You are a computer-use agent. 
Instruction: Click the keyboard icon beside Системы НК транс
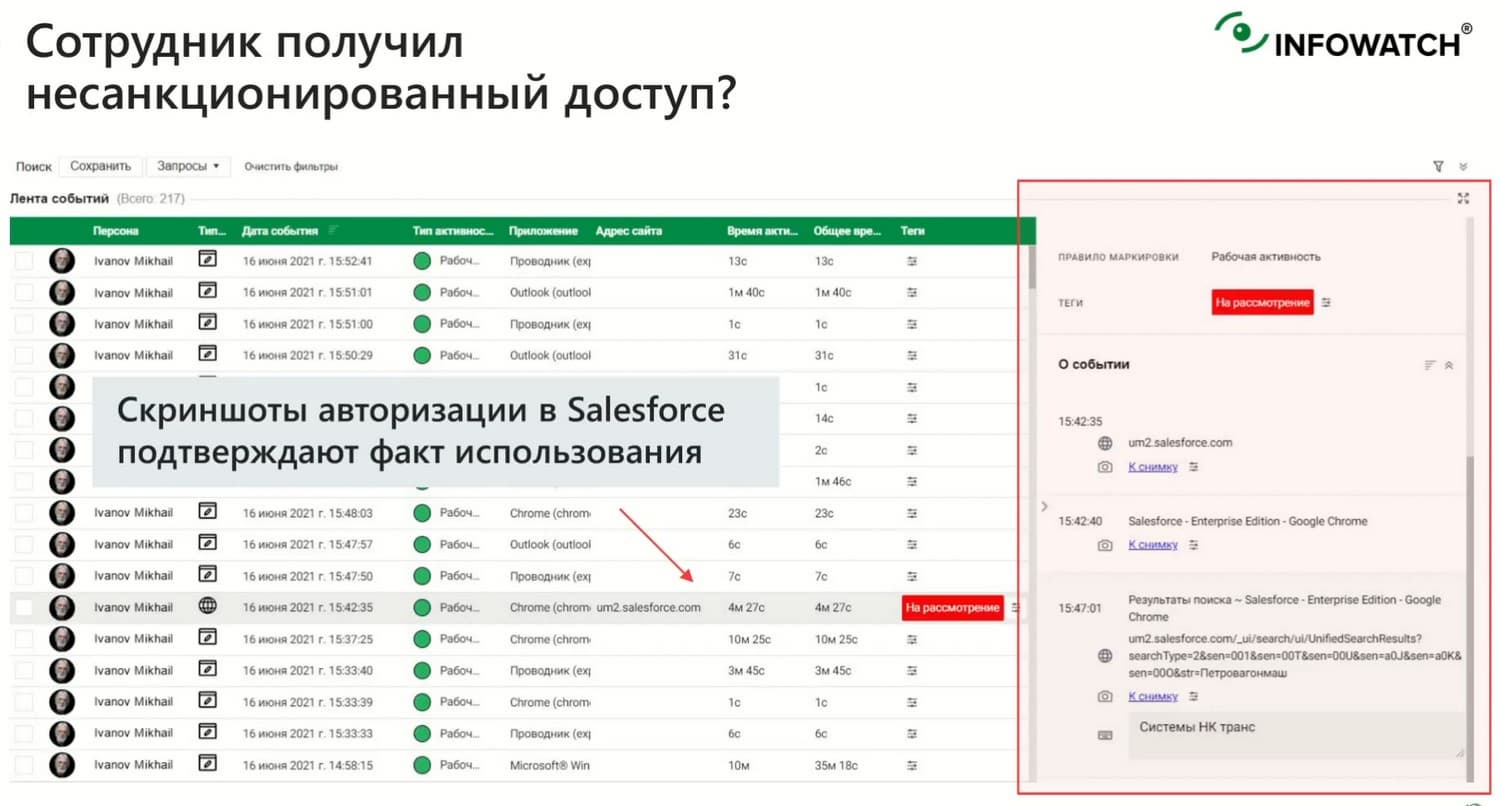1105,735
